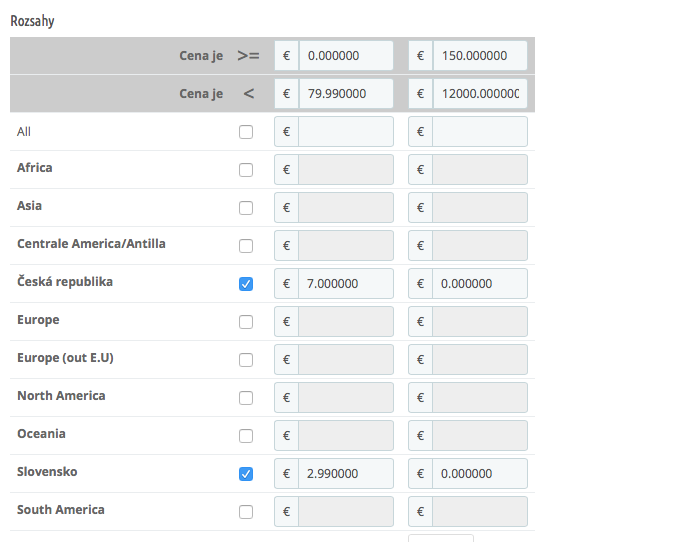Click the first All zones price field
Screen dimensions: 675x542
(345, 132)
